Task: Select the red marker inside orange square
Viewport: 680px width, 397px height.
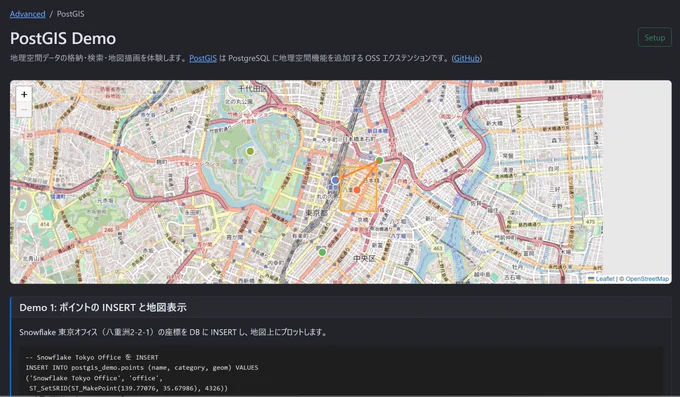Action: (357, 190)
